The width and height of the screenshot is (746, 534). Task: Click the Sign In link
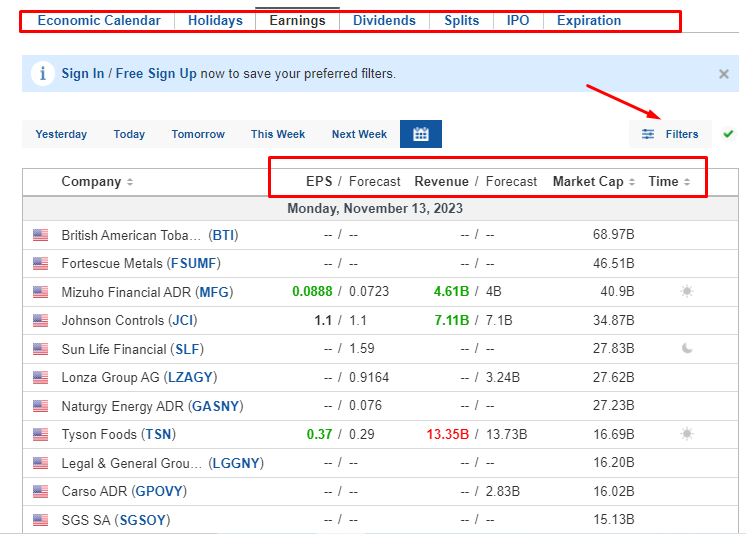click(83, 73)
